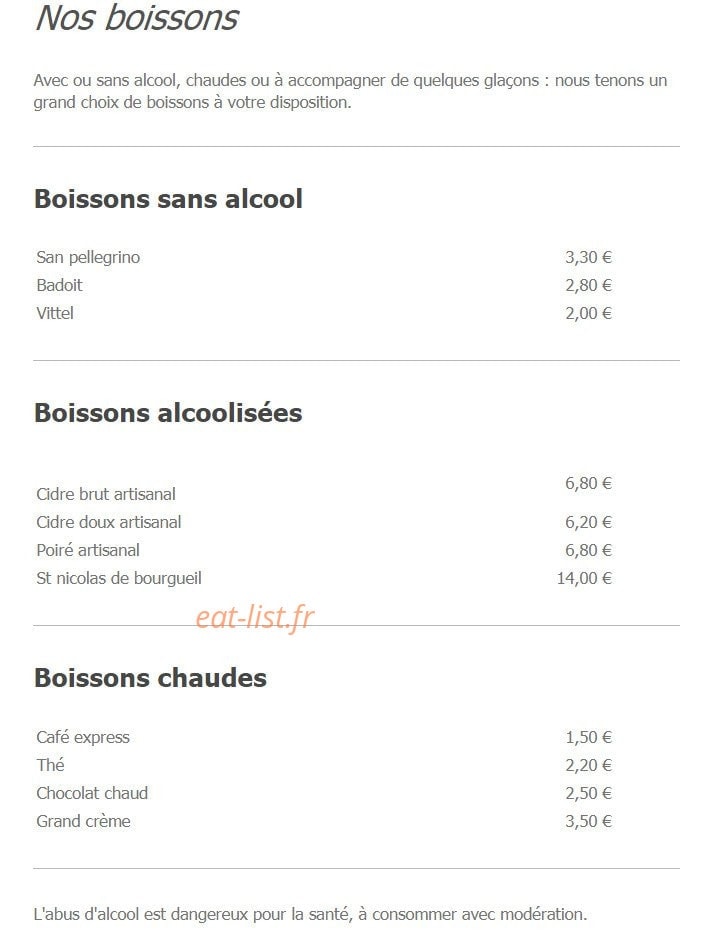Click the Vittel drink entry

tap(55, 314)
